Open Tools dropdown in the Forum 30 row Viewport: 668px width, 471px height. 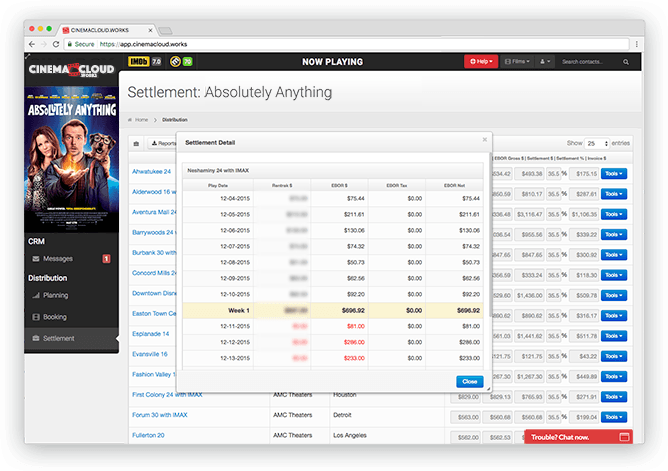[x=614, y=416]
